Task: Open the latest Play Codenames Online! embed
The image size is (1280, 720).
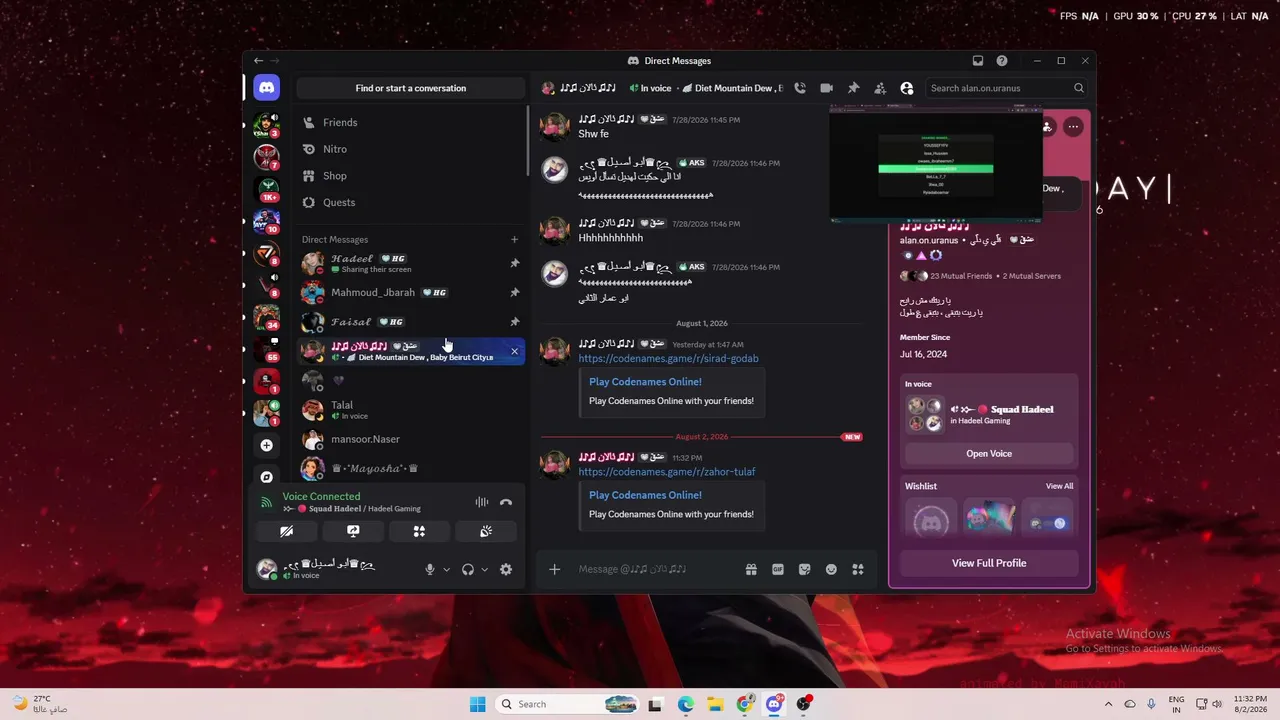Action: pyautogui.click(x=645, y=495)
